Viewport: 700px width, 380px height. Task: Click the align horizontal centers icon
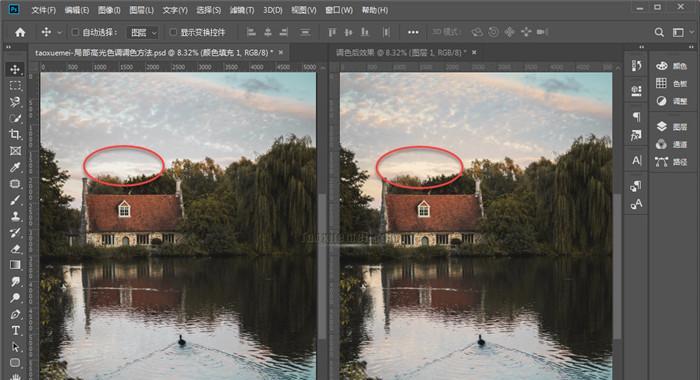click(x=268, y=32)
